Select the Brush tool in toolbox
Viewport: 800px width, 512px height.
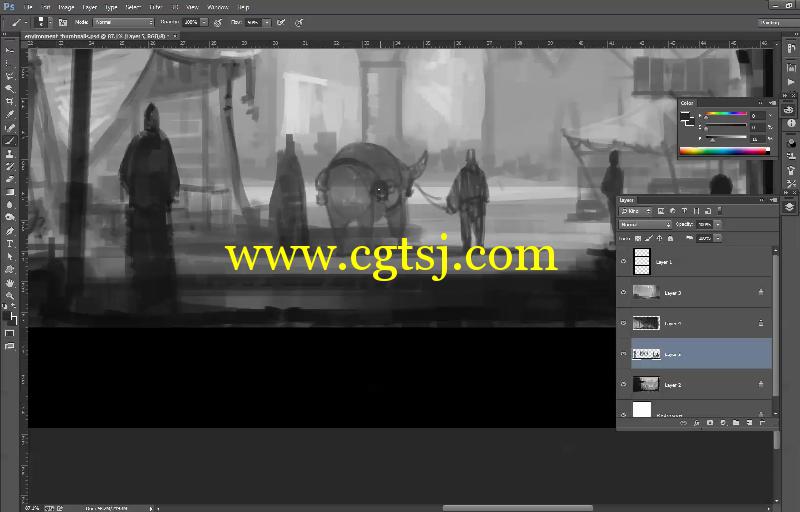[10, 141]
